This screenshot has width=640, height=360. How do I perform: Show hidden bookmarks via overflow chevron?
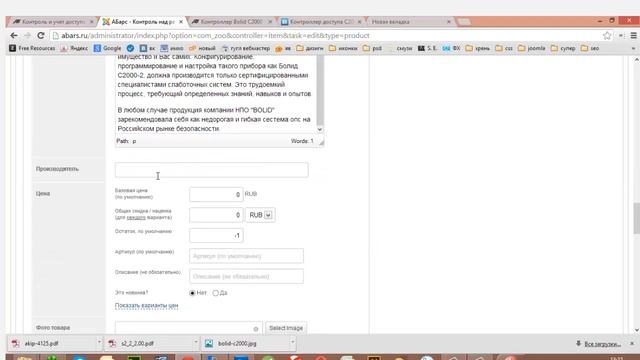click(633, 48)
